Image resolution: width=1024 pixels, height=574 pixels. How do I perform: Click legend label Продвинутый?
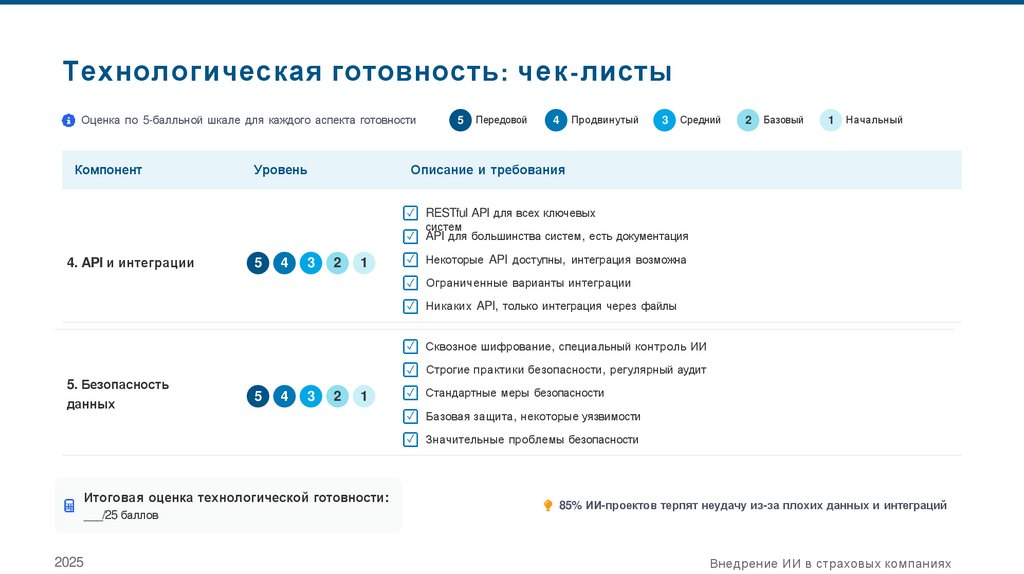605,120
